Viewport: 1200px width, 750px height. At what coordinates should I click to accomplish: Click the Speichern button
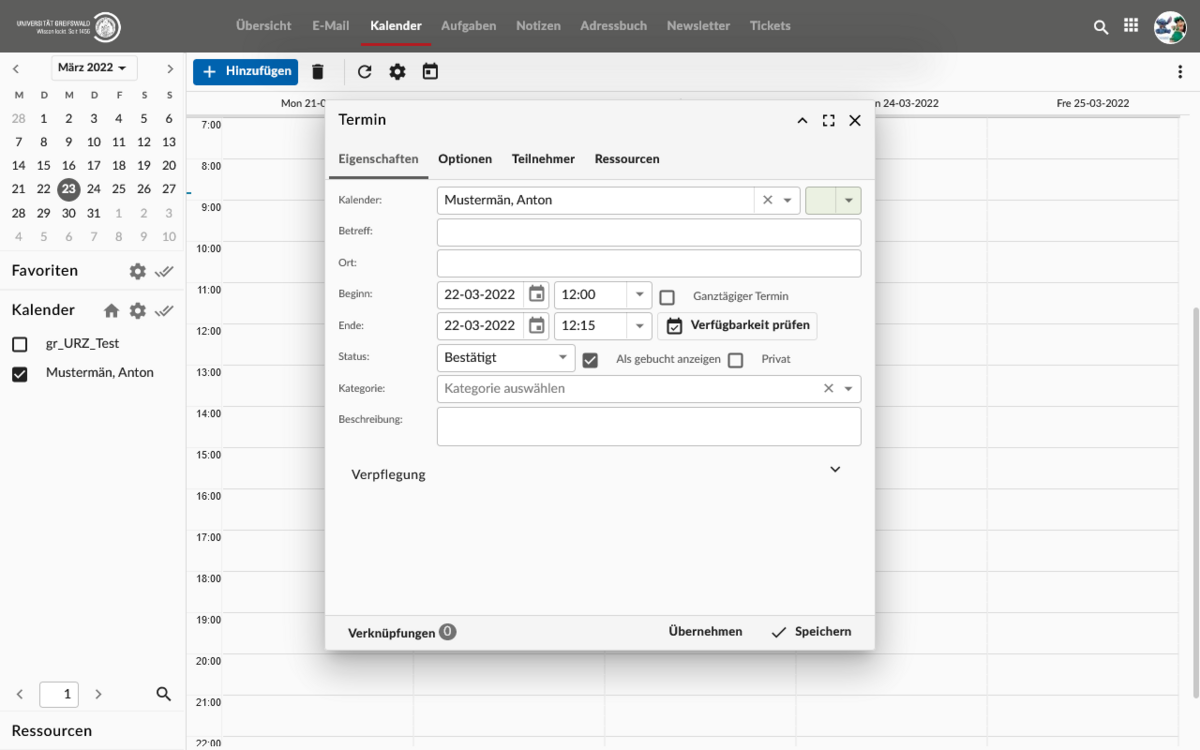pyautogui.click(x=811, y=632)
